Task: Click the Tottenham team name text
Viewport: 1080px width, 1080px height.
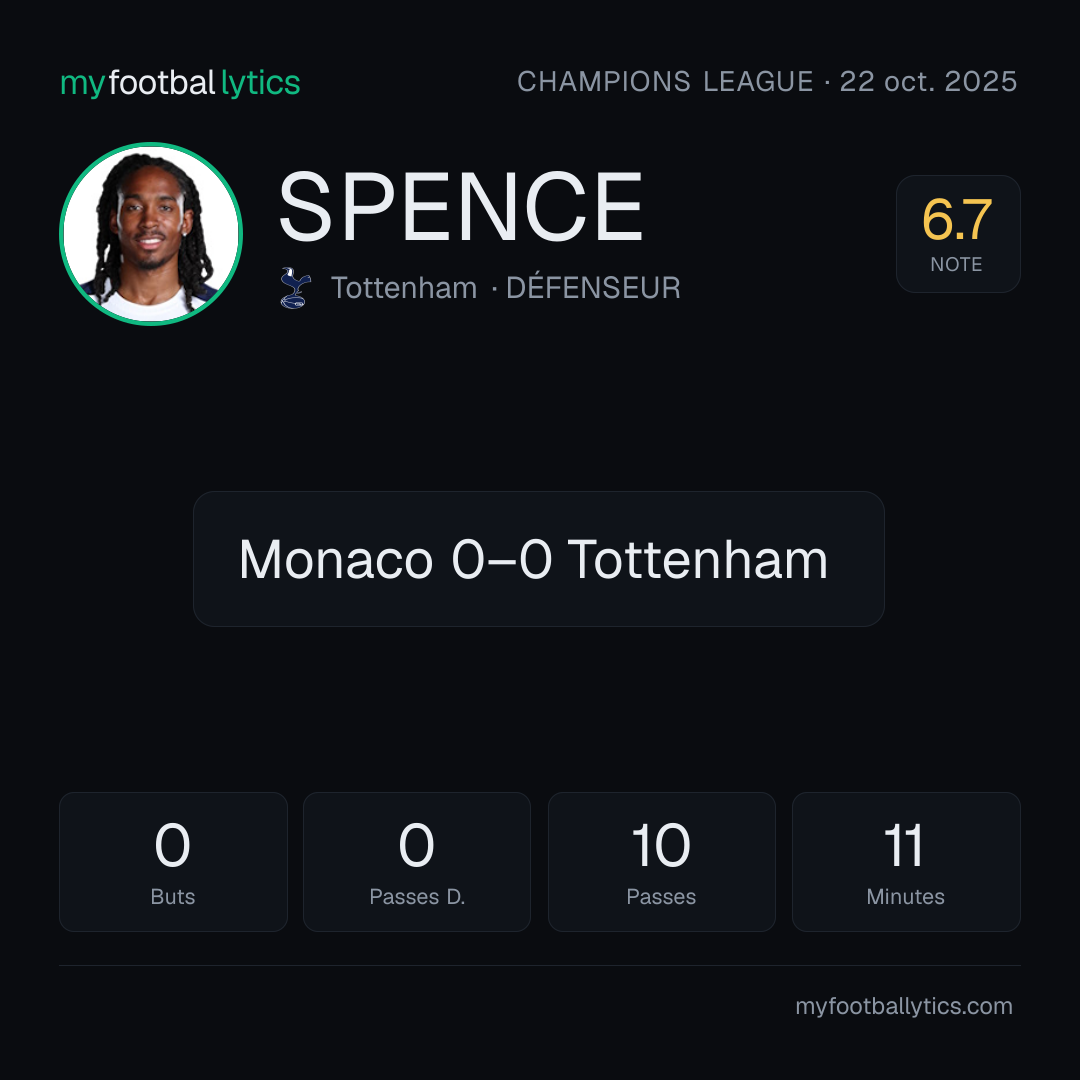Action: 404,288
